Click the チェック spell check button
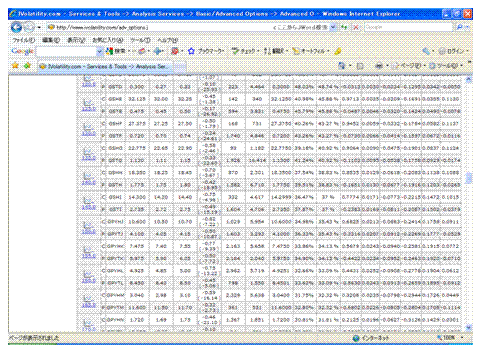The width and height of the screenshot is (480, 360). (245, 51)
